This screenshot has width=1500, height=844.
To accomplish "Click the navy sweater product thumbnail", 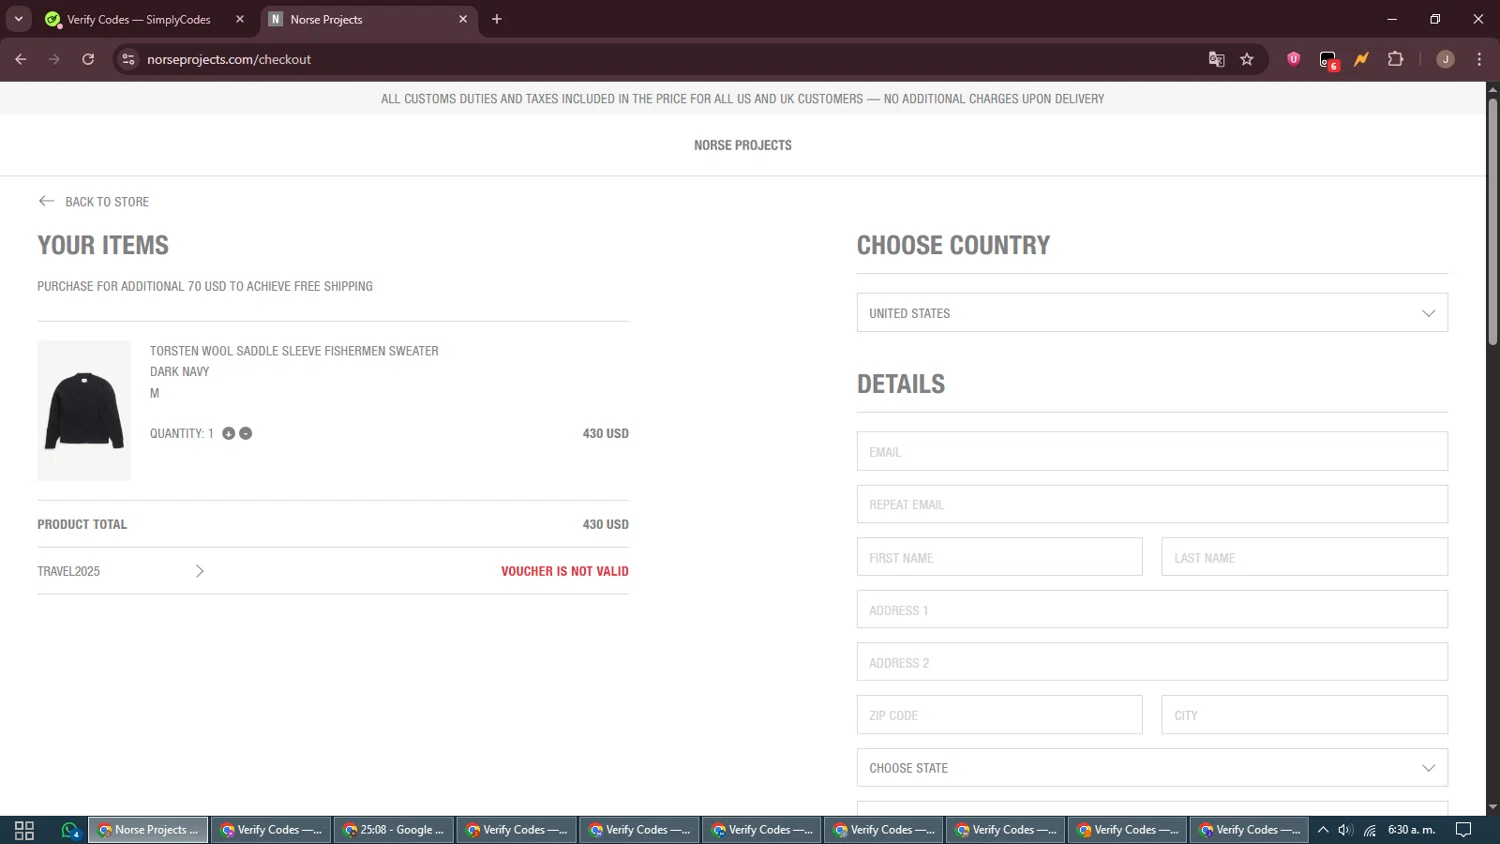I will (84, 411).
